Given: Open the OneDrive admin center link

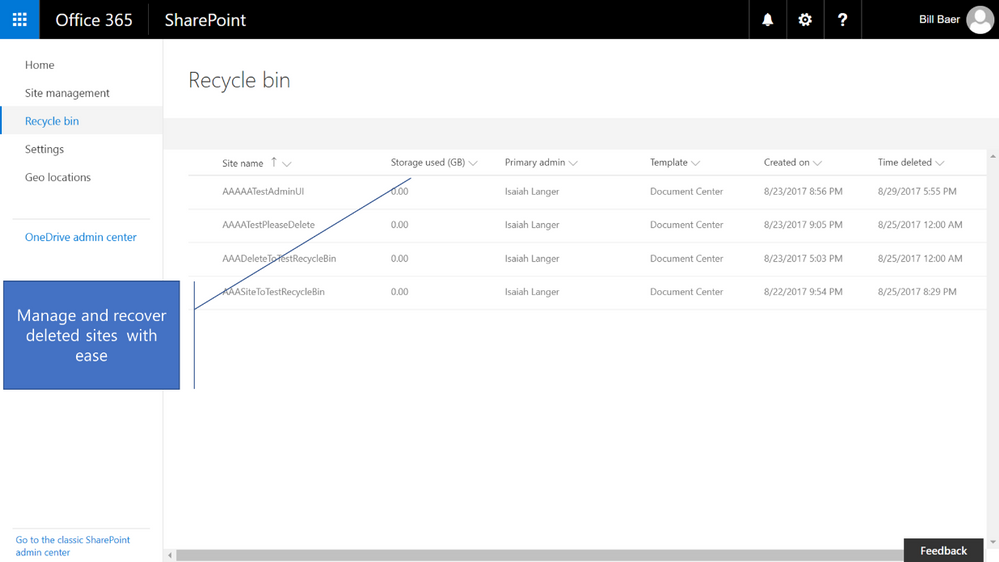Looking at the screenshot, I should click(80, 237).
